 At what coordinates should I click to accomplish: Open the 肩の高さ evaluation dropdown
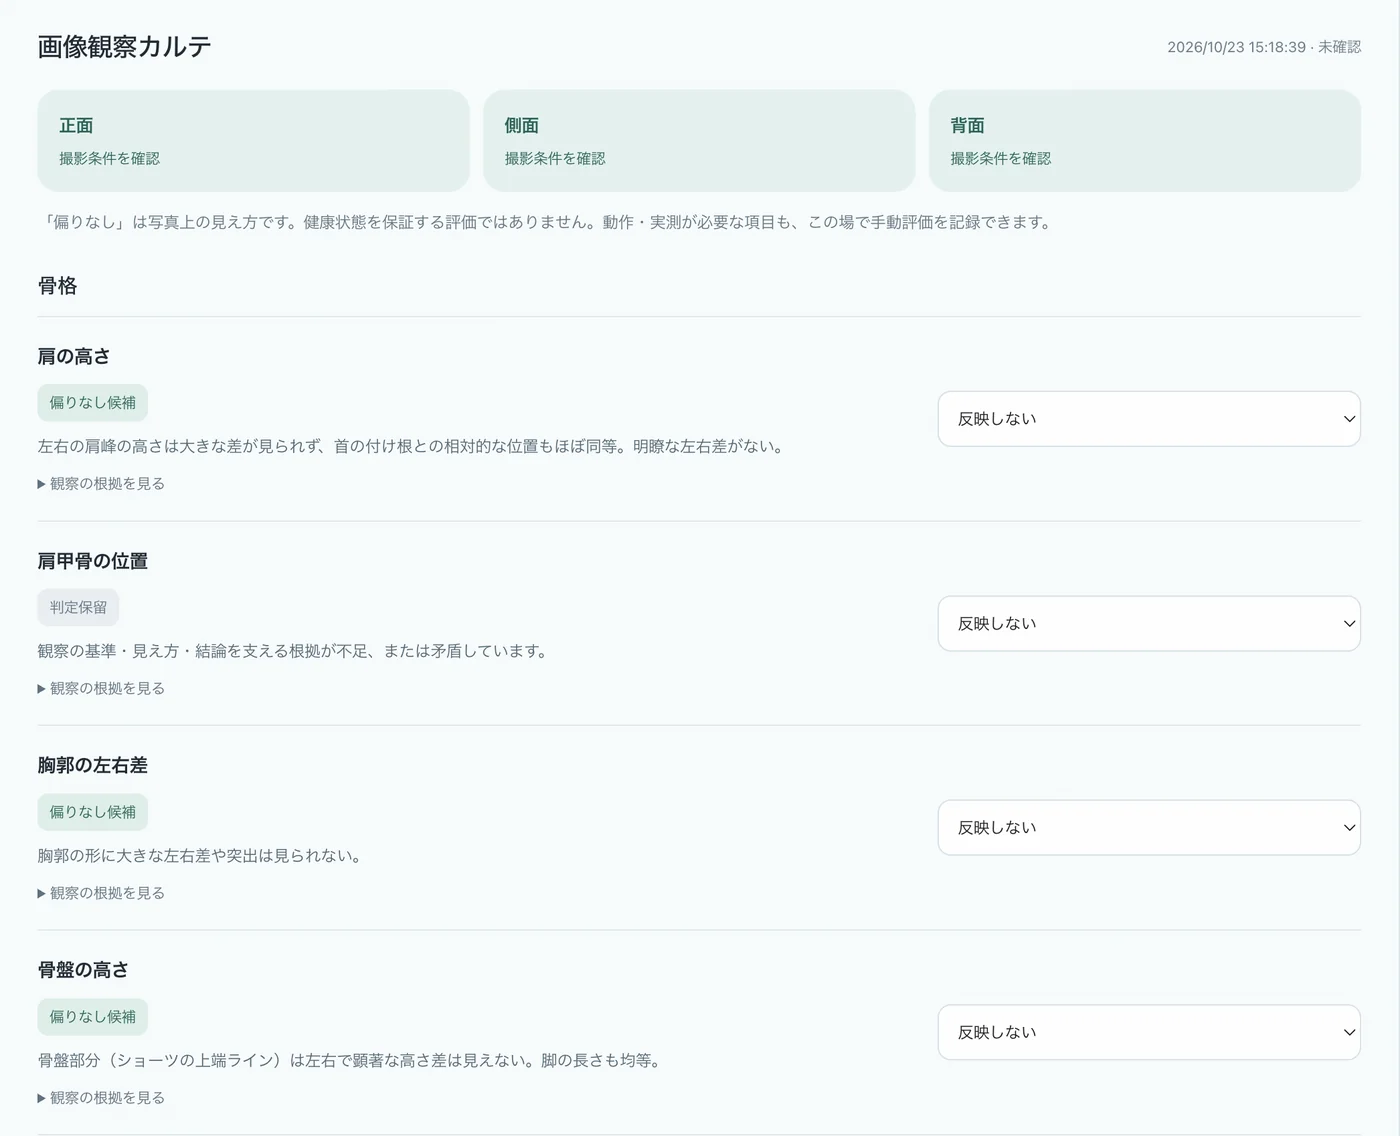1149,419
